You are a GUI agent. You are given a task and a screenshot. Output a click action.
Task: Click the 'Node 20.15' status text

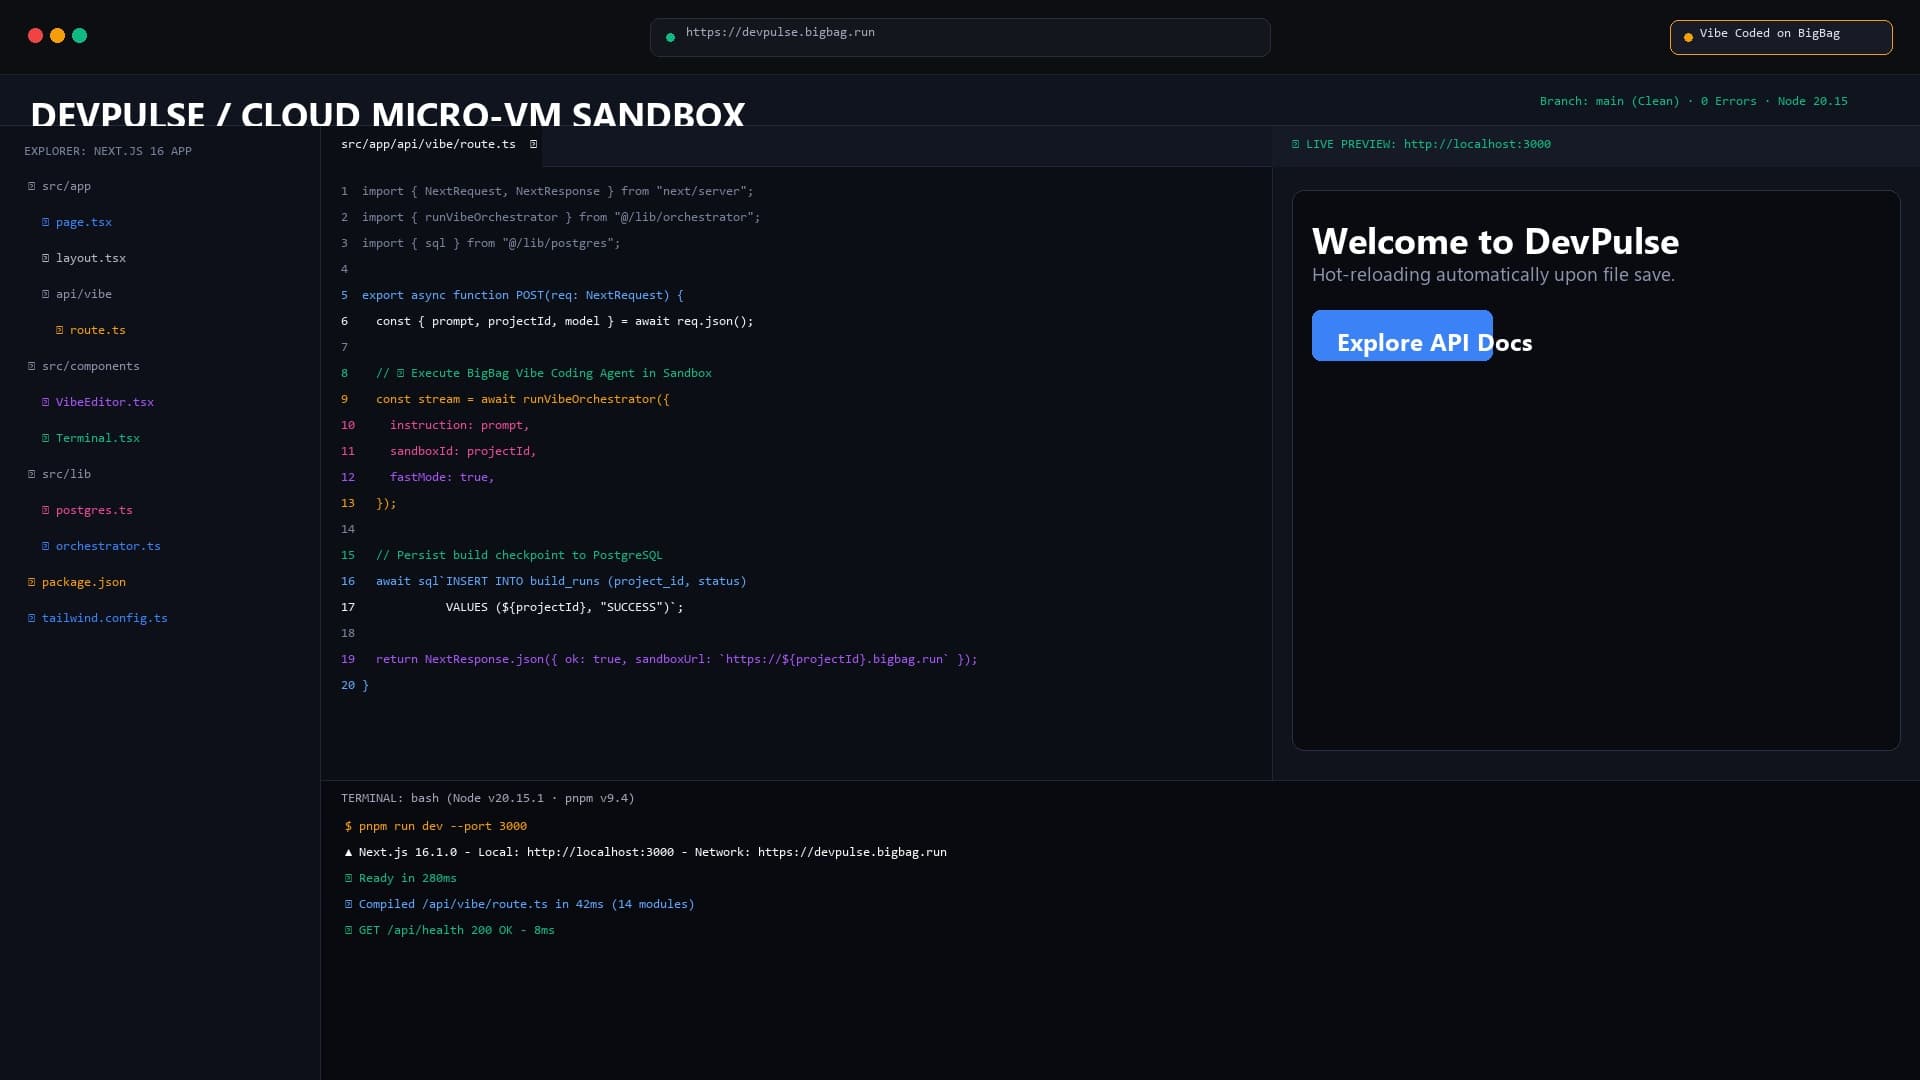point(1812,101)
